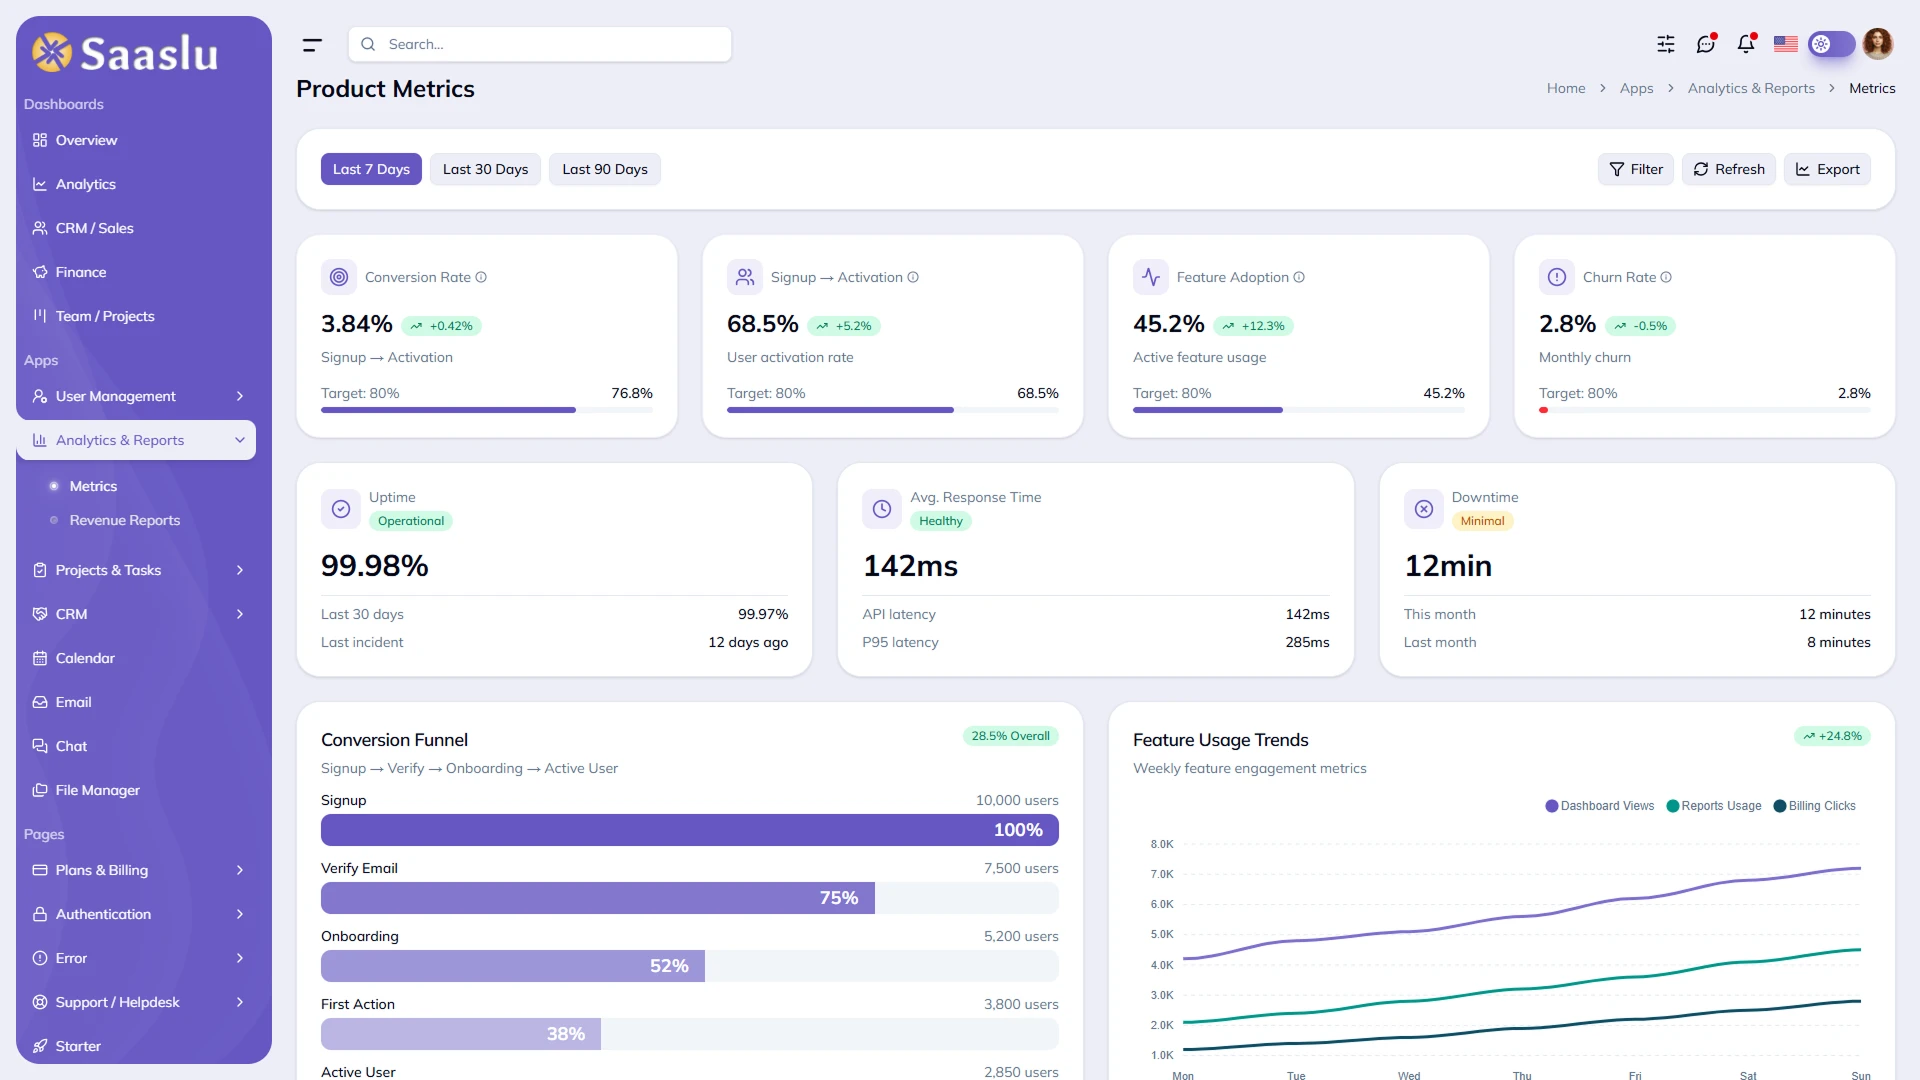
Task: Open CRM / Sales dashboard in sidebar
Action: tap(136, 228)
